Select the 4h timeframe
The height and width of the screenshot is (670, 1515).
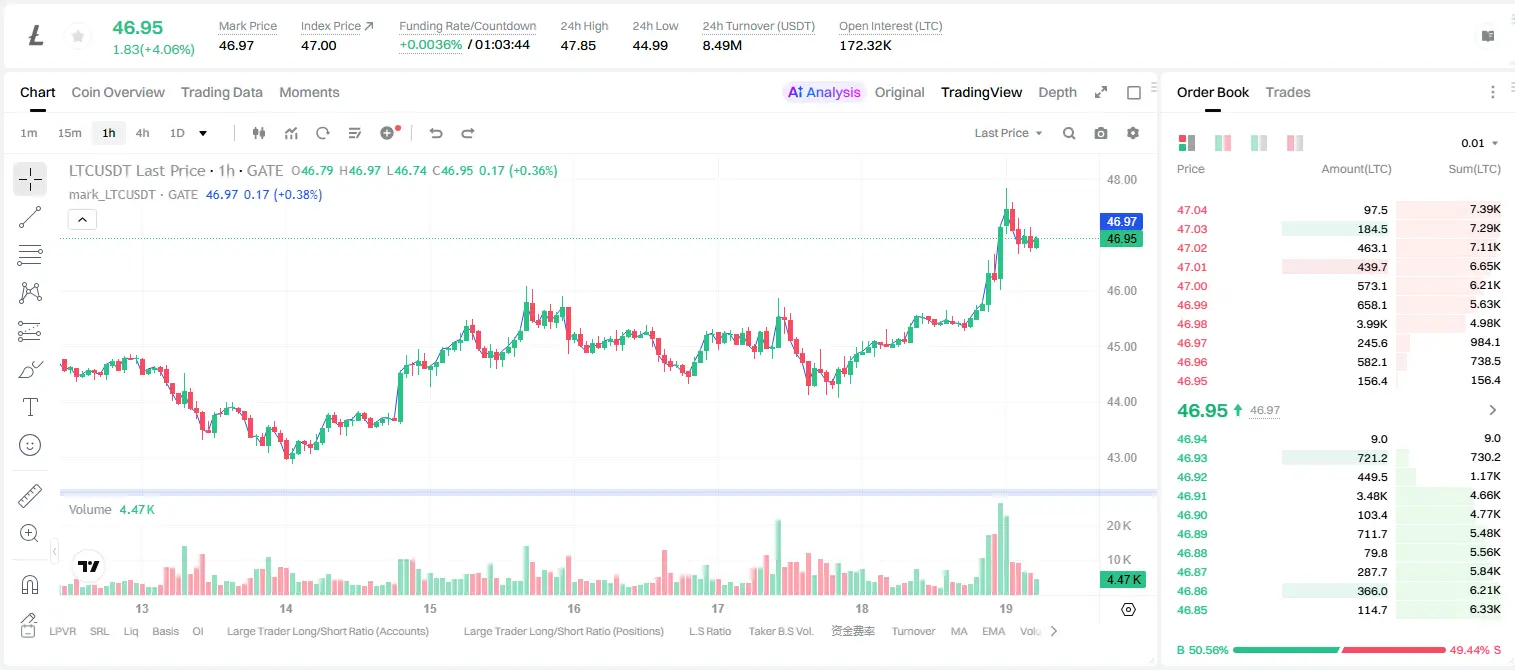142,133
